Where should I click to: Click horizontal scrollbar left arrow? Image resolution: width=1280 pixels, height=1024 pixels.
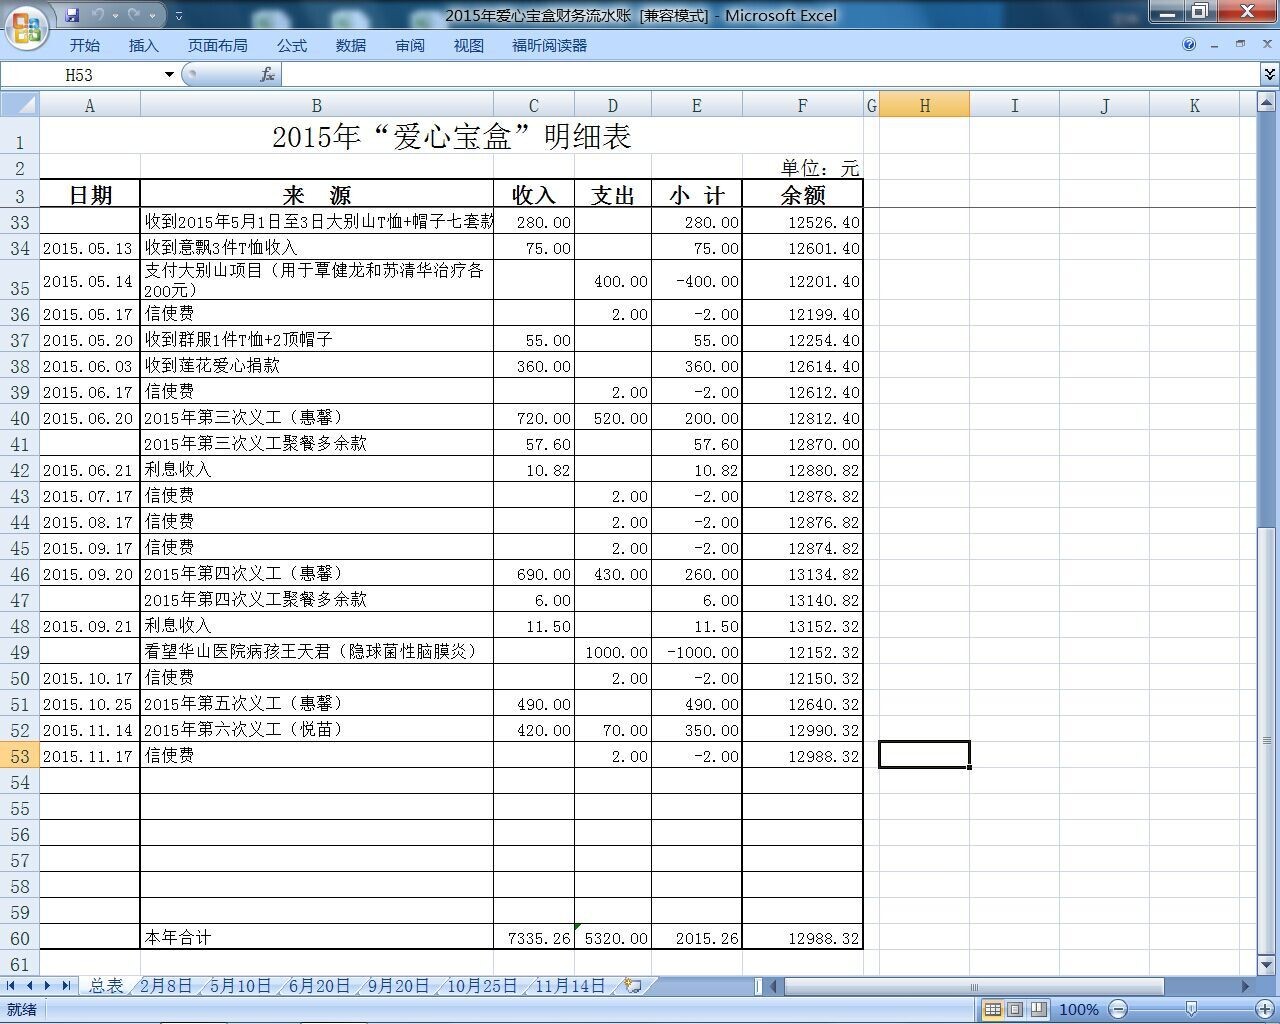point(773,986)
